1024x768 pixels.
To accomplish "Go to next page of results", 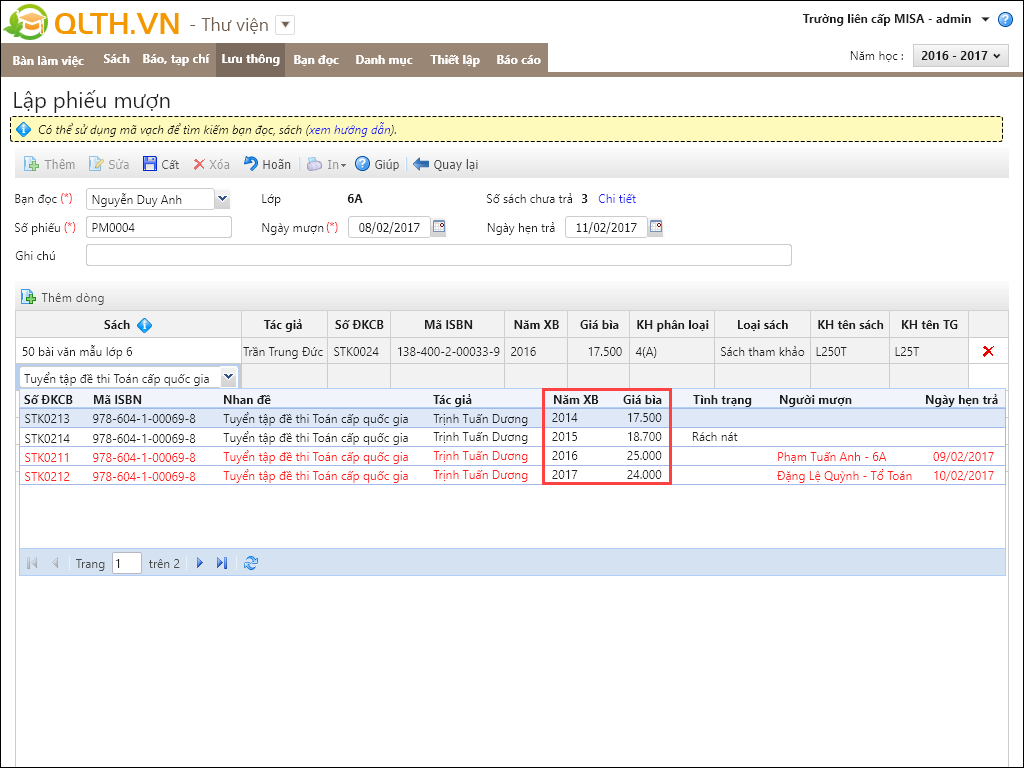I will tap(200, 563).
